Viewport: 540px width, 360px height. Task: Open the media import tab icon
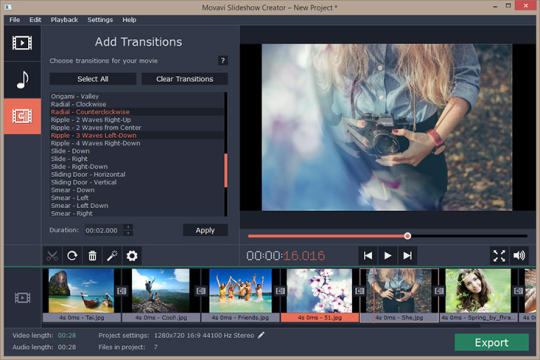coord(22,43)
